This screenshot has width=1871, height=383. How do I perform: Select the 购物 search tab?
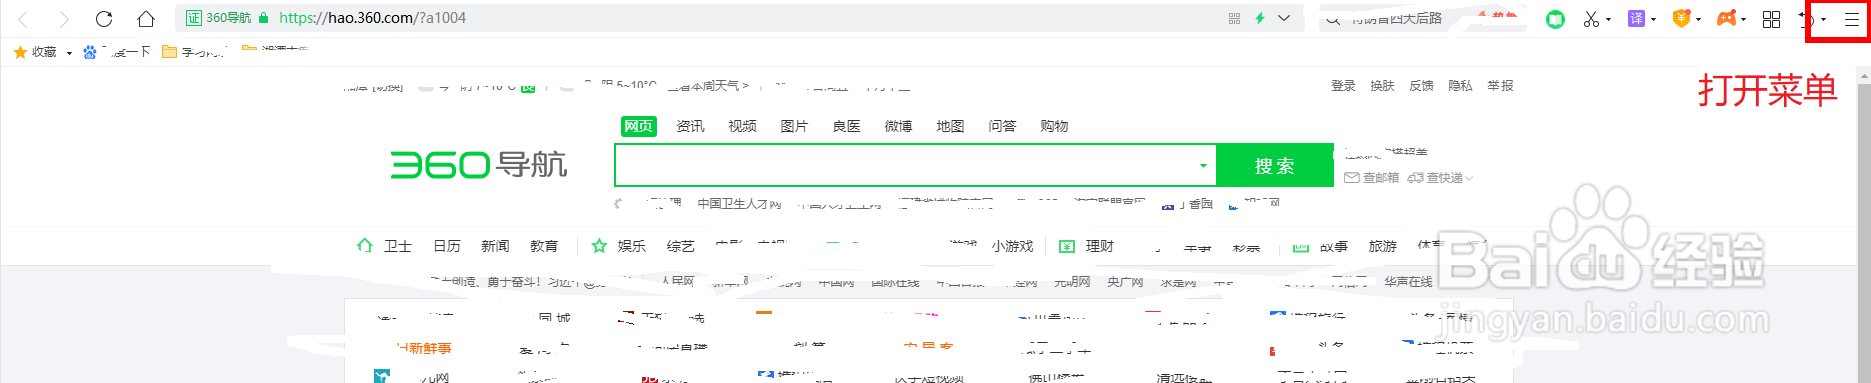coord(1054,126)
